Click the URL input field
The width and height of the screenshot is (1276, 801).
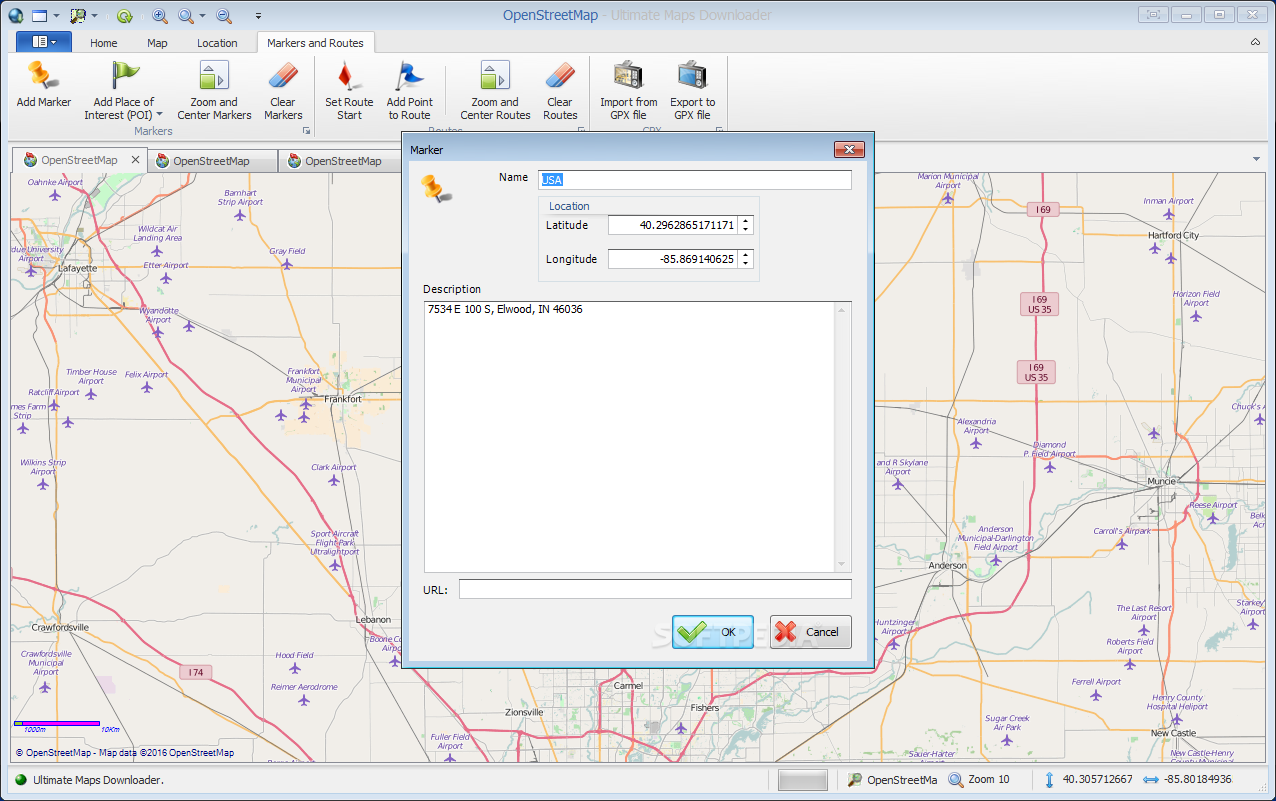coord(655,589)
